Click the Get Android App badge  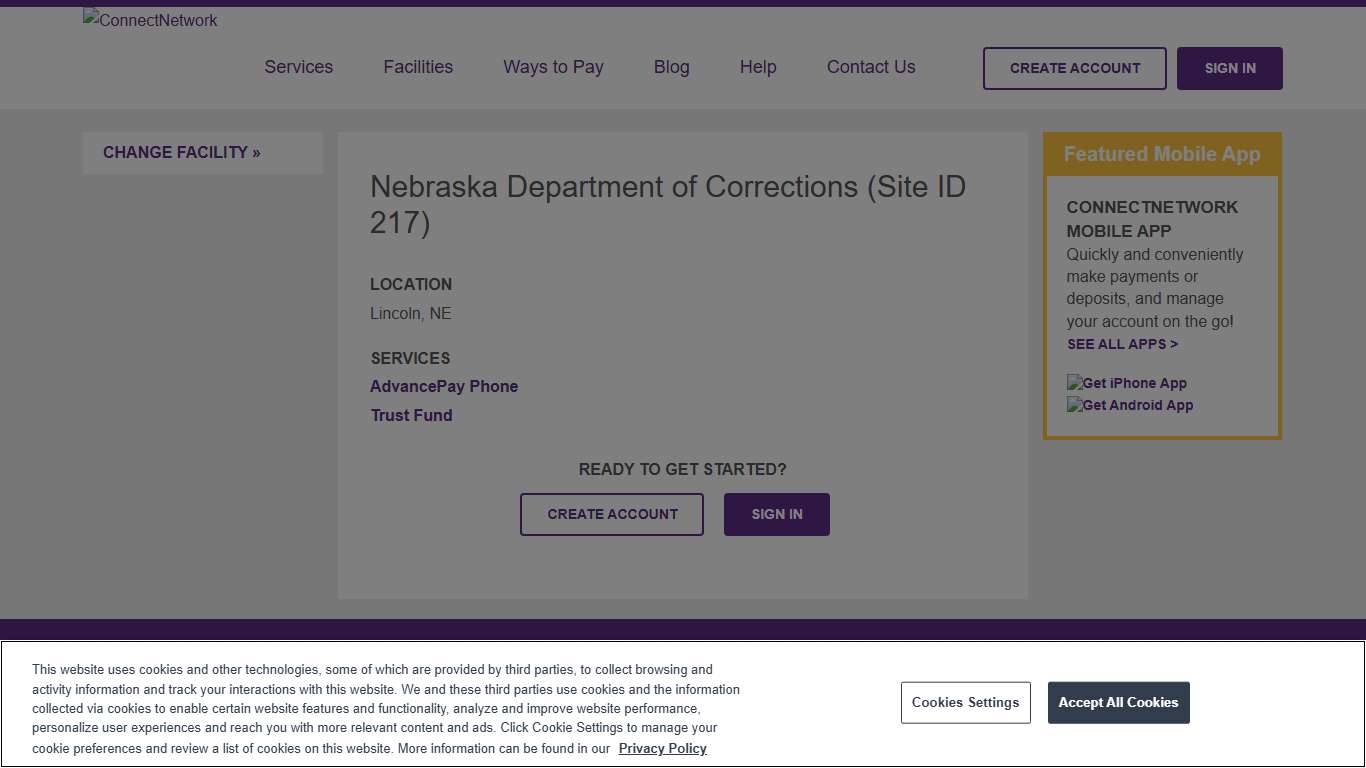pos(1130,405)
